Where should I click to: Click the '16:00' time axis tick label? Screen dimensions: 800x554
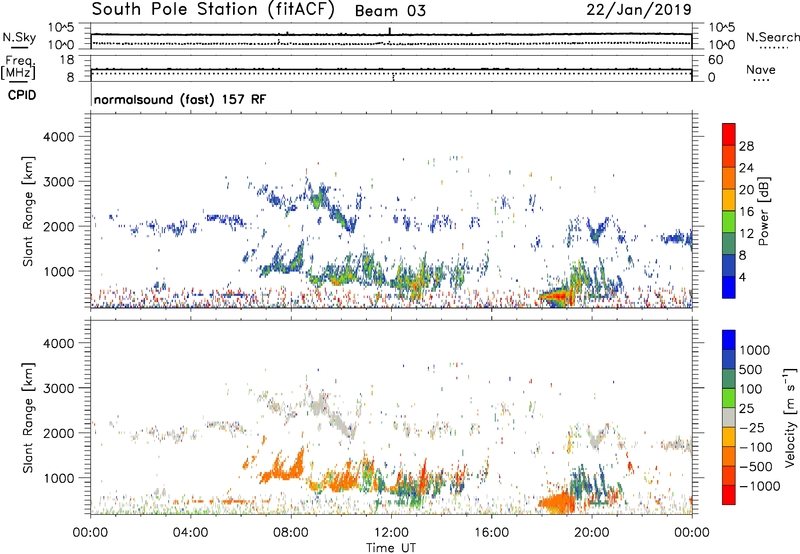[491, 533]
